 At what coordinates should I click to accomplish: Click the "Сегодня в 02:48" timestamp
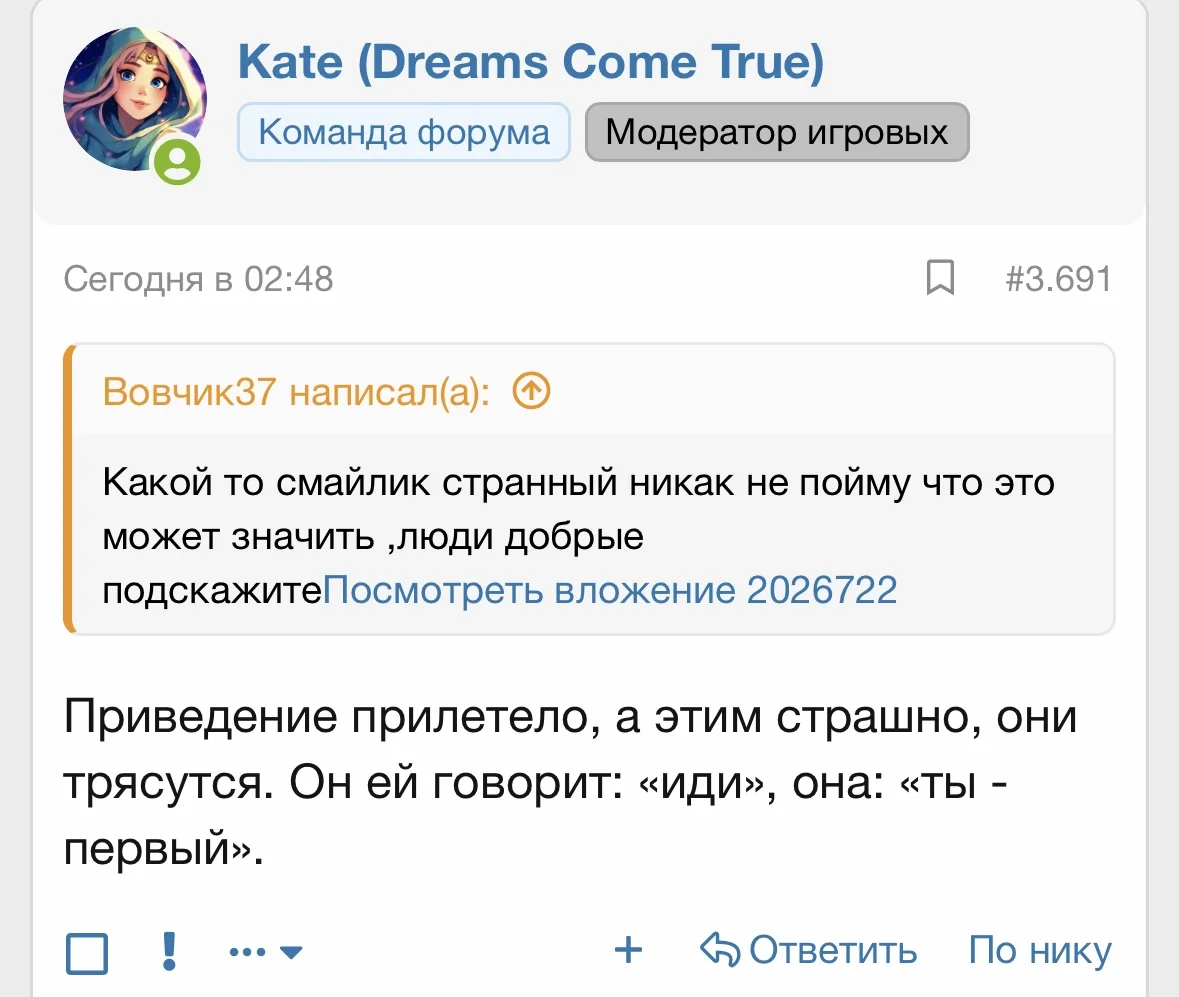click(x=198, y=279)
